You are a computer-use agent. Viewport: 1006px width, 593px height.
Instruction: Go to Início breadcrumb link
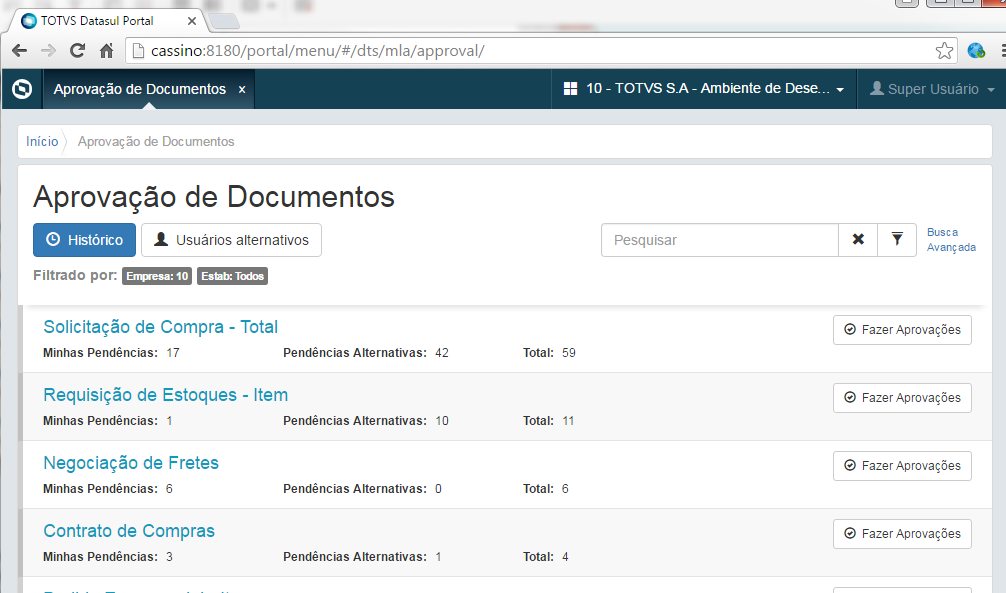tap(42, 141)
